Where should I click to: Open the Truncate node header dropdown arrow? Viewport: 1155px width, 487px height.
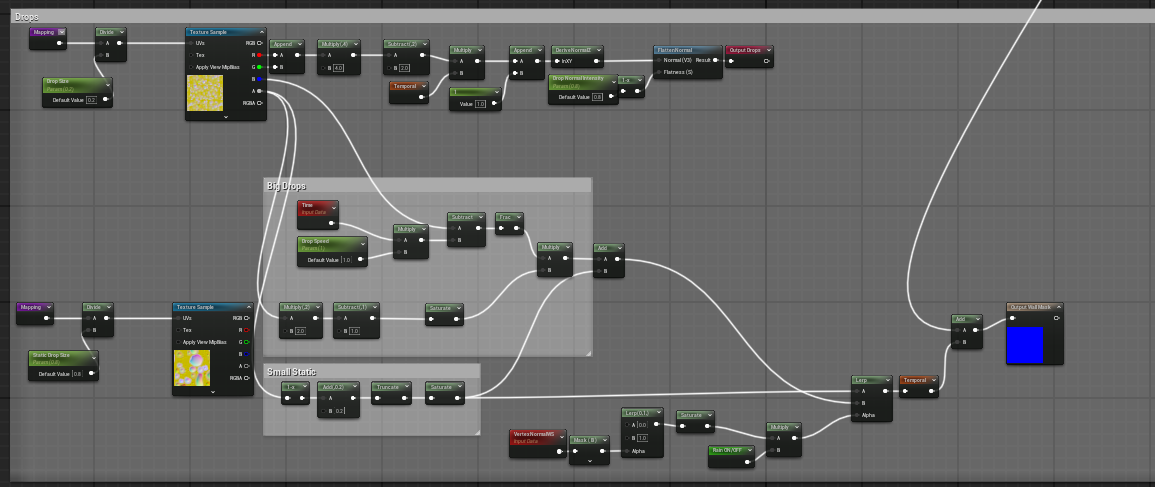(405, 386)
